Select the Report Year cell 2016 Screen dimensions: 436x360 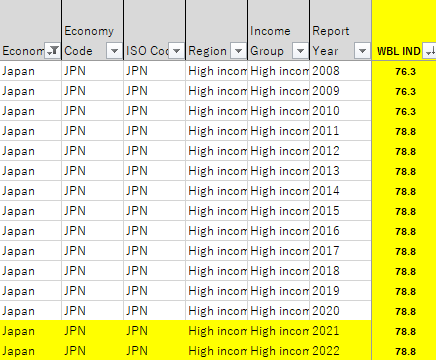341,231
